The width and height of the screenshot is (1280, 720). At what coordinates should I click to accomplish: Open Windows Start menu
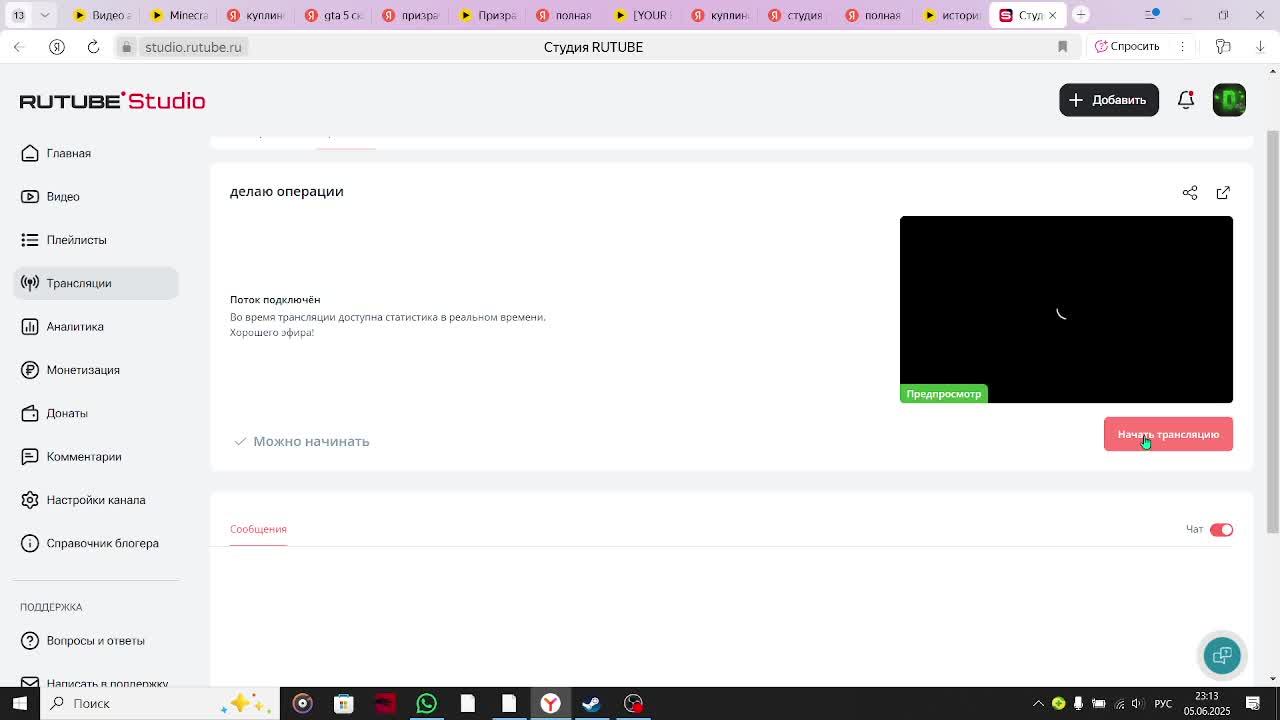click(19, 703)
